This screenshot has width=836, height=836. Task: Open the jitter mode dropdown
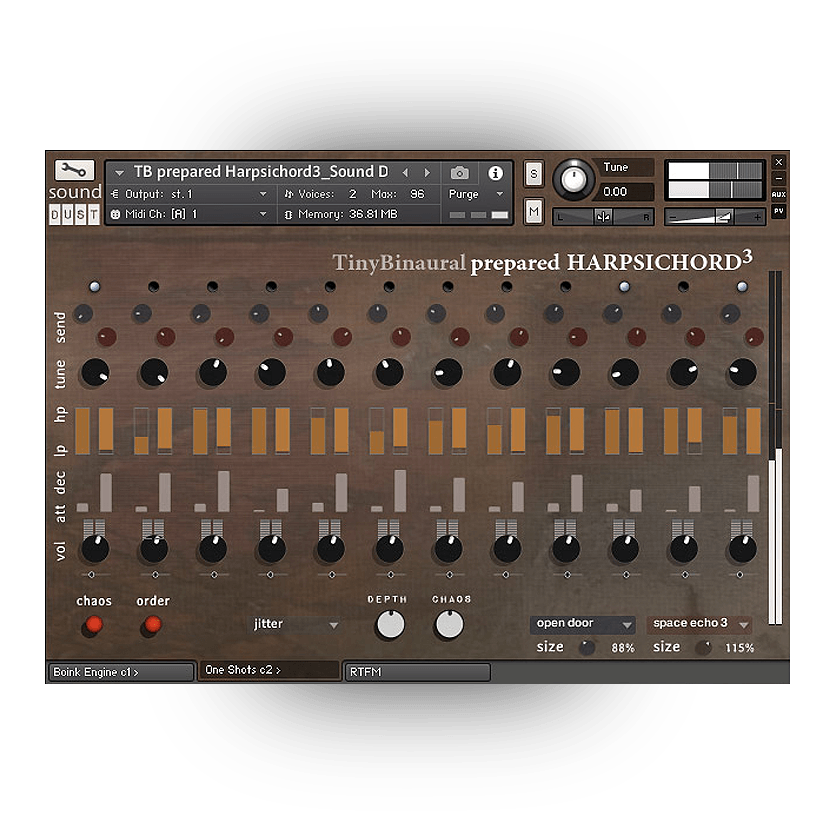click(295, 624)
